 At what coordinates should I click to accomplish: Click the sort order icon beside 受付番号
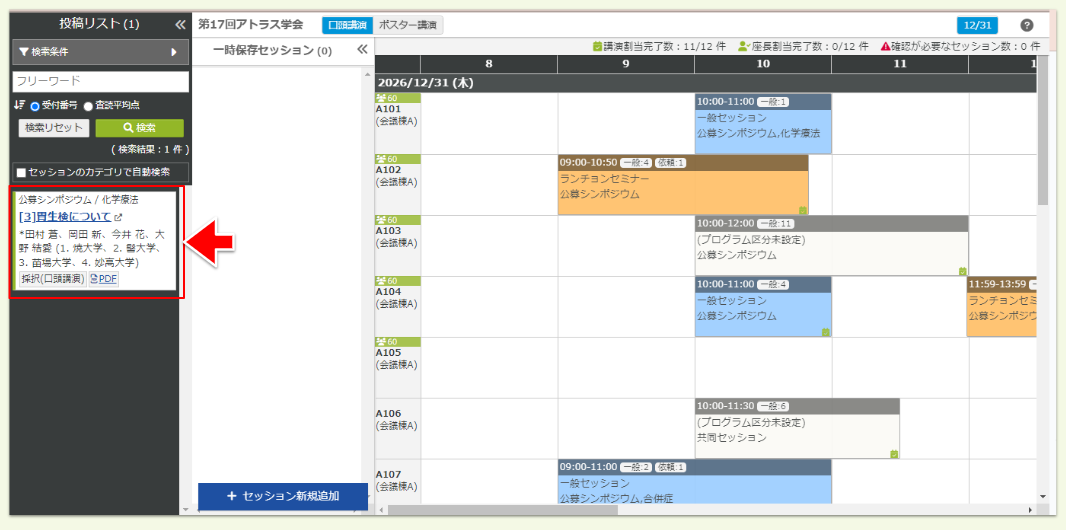[x=19, y=105]
